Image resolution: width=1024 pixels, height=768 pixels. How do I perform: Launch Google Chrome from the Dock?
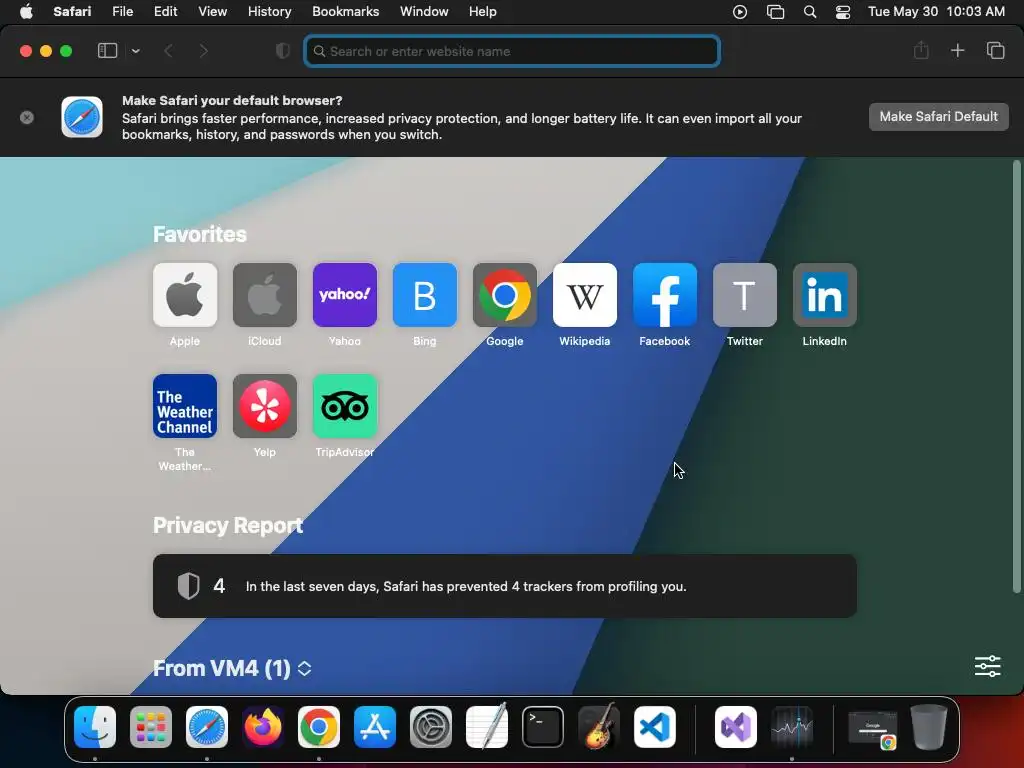tap(319, 726)
